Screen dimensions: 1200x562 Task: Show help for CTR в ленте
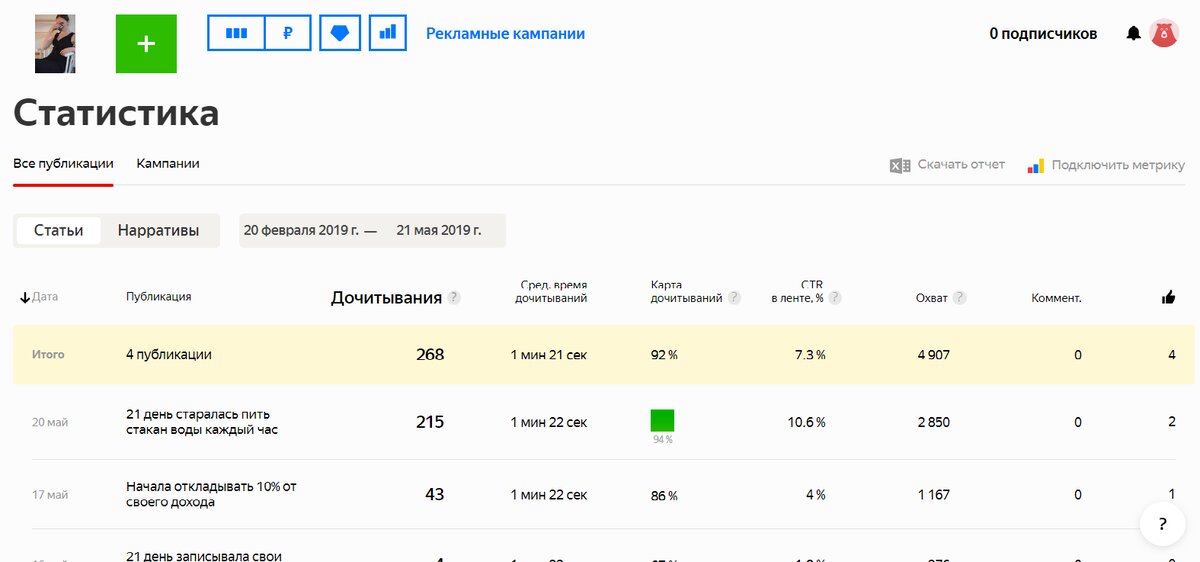[835, 298]
